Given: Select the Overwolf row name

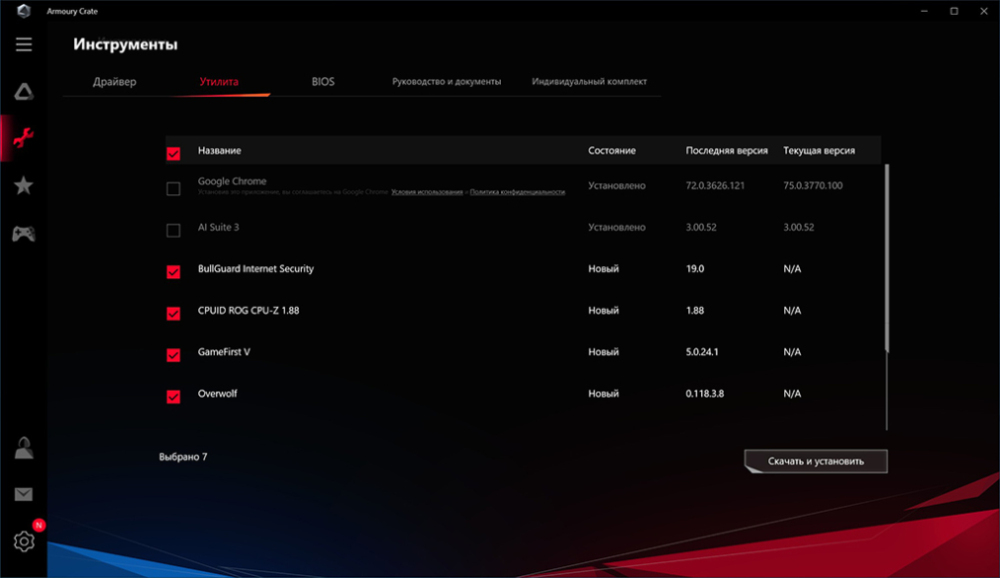Looking at the screenshot, I should click(217, 394).
